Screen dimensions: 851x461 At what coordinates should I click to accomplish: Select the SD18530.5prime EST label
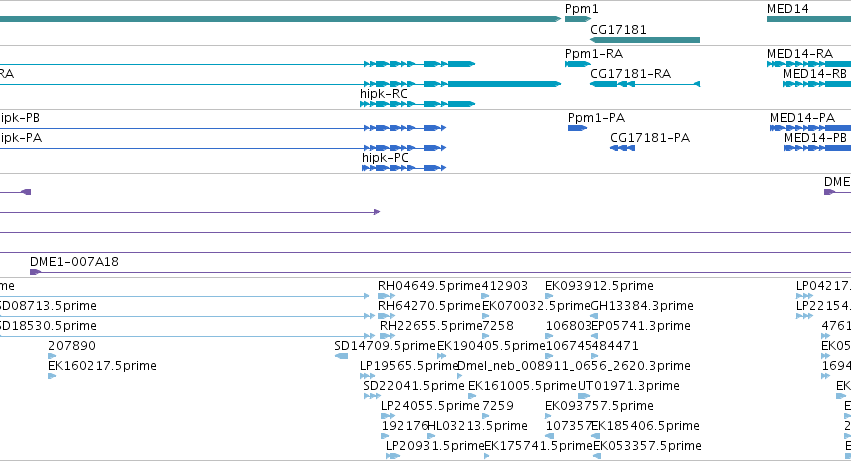click(47, 326)
